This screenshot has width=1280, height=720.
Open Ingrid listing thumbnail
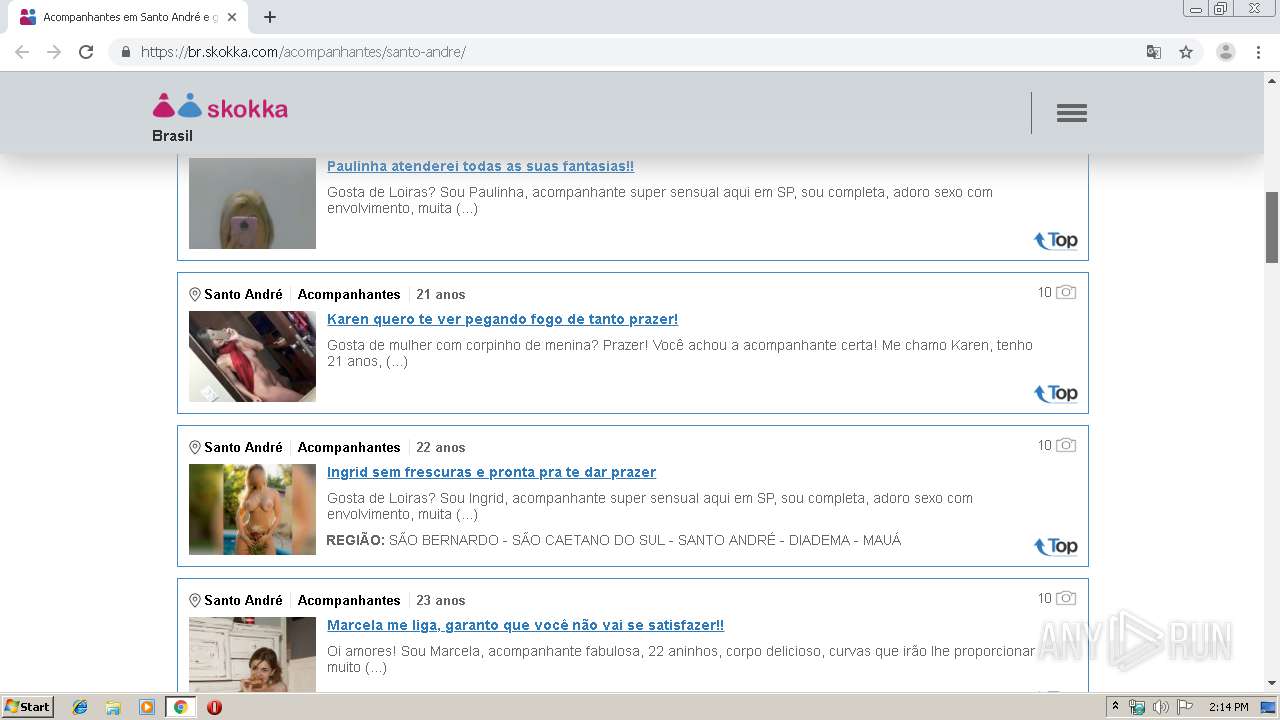coord(252,509)
